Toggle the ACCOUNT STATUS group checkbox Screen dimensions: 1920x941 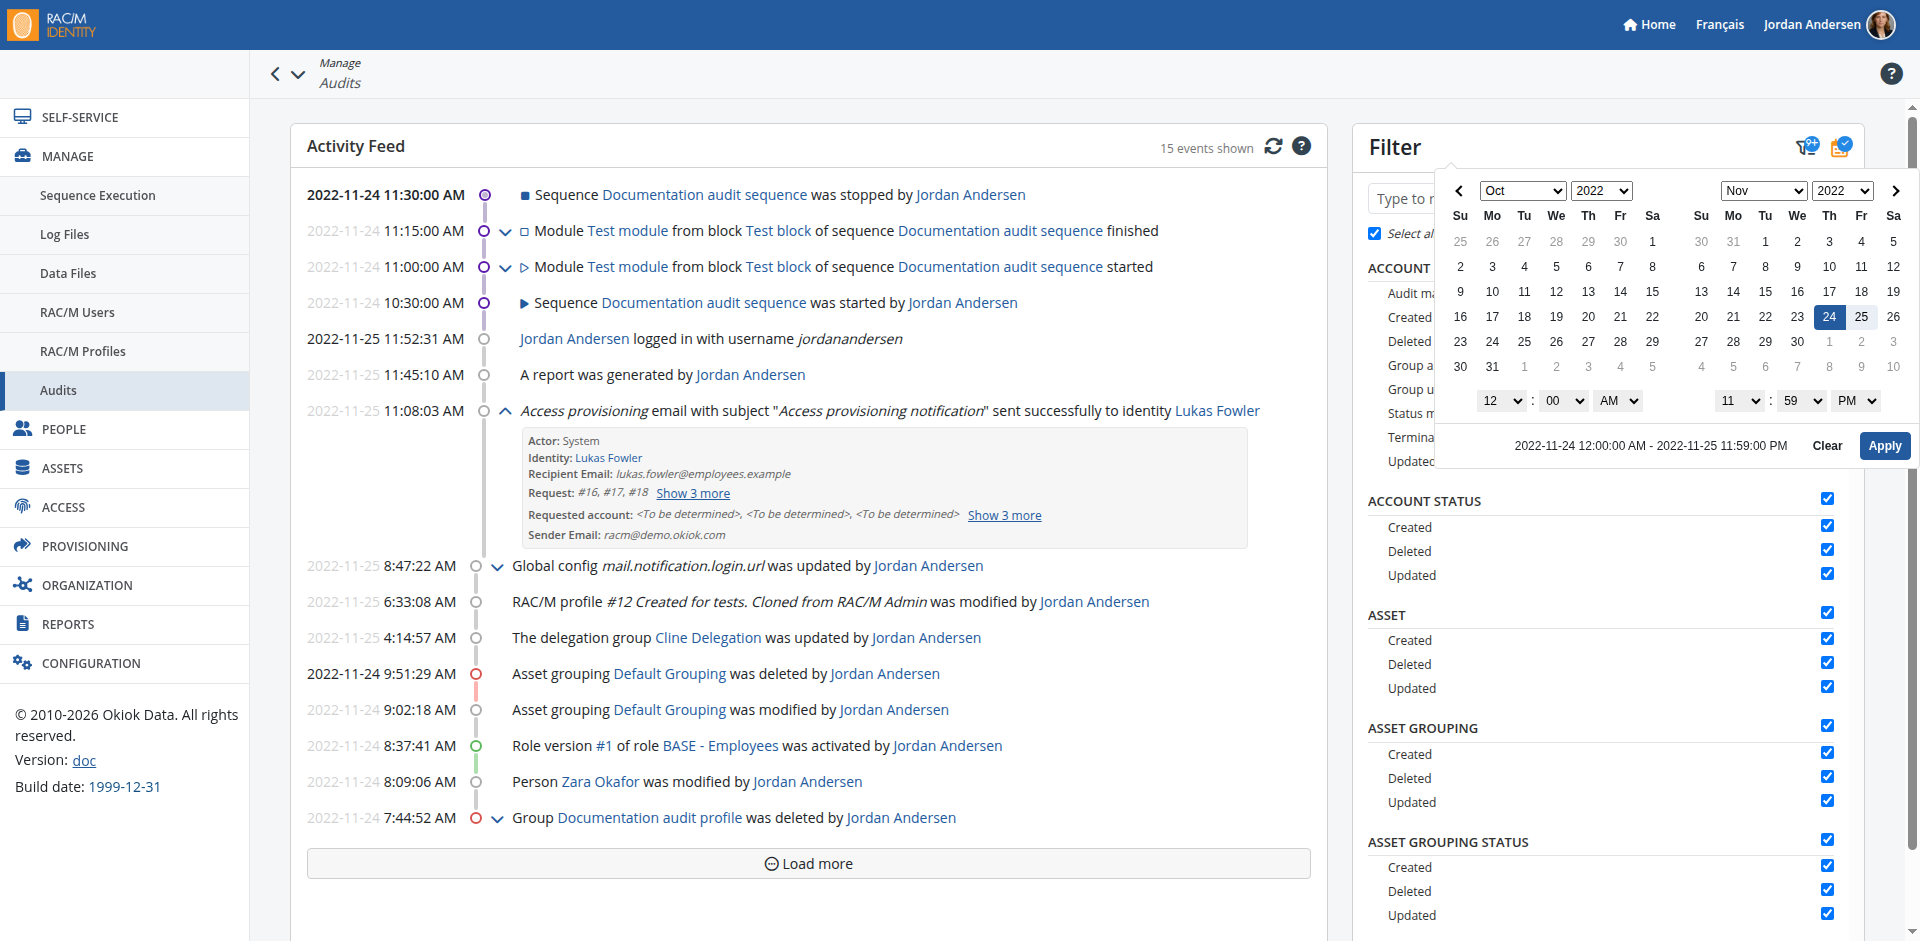(1827, 499)
